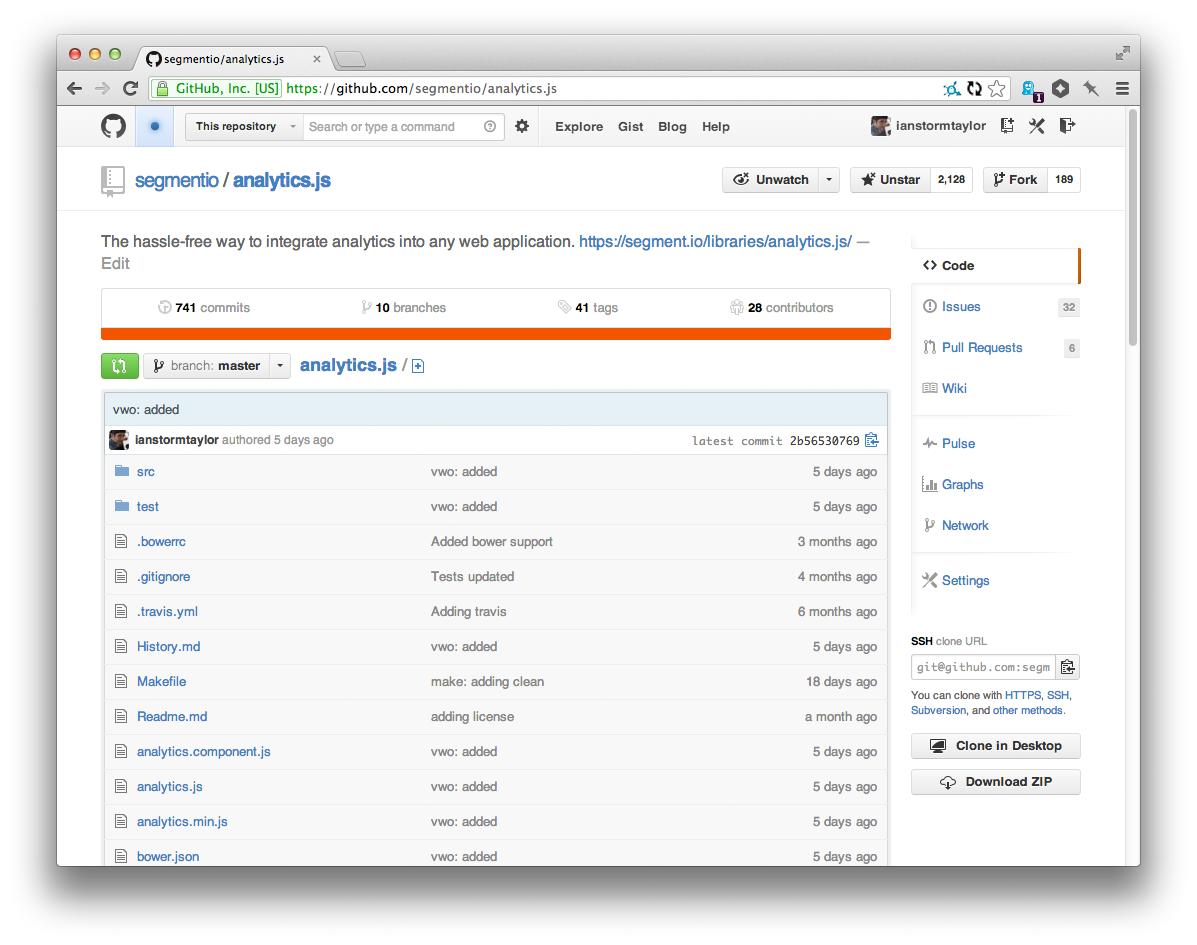Click search help question mark icon
Viewport: 1197px width, 945px height.
[x=490, y=127]
